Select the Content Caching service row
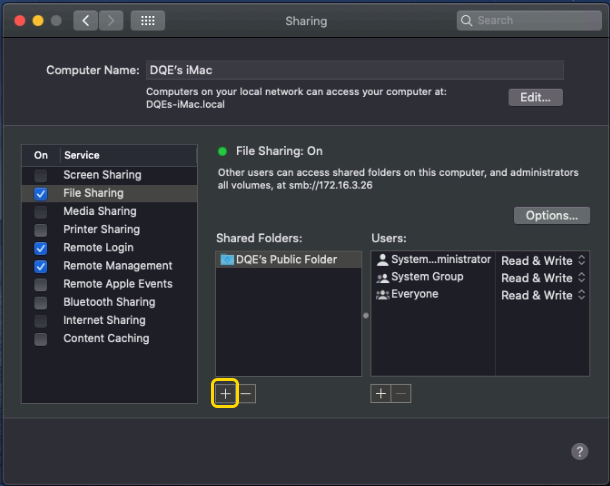 coord(109,339)
